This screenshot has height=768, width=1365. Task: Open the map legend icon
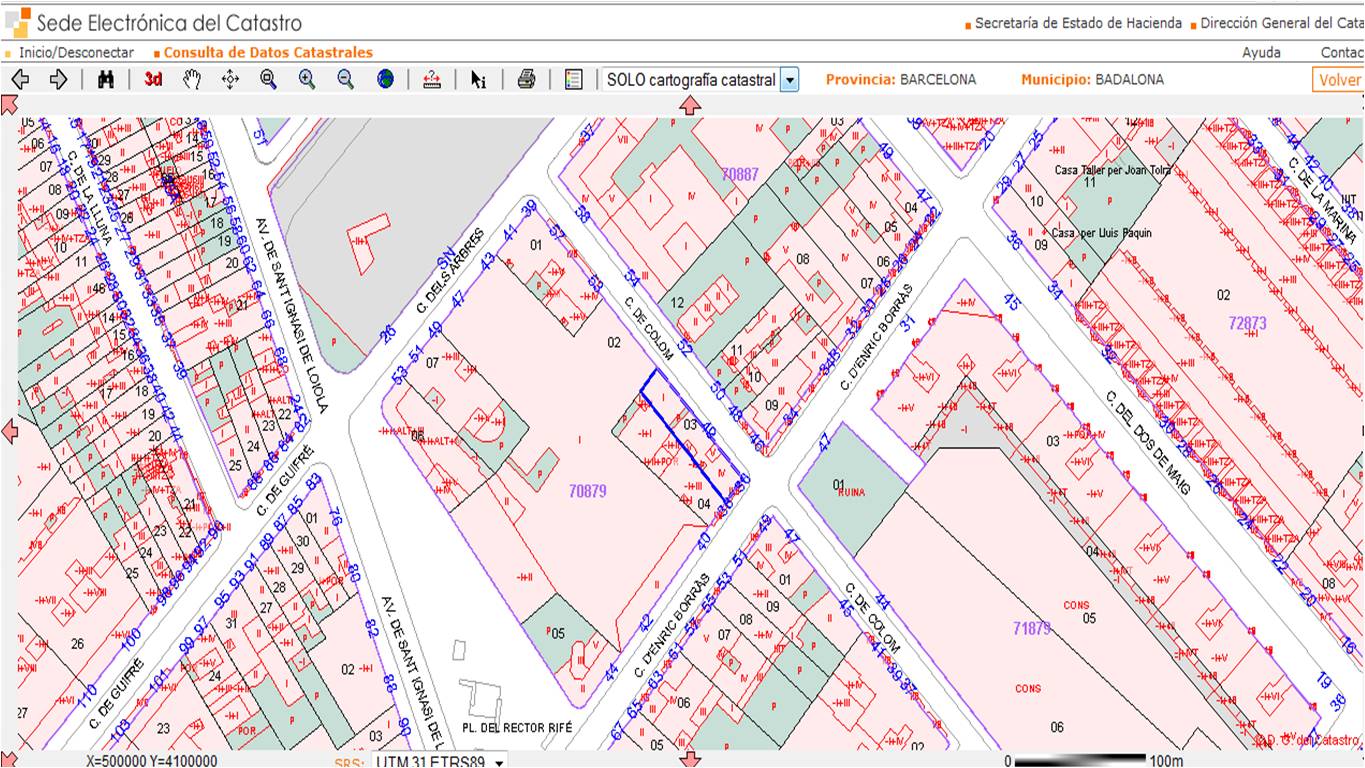(x=573, y=80)
